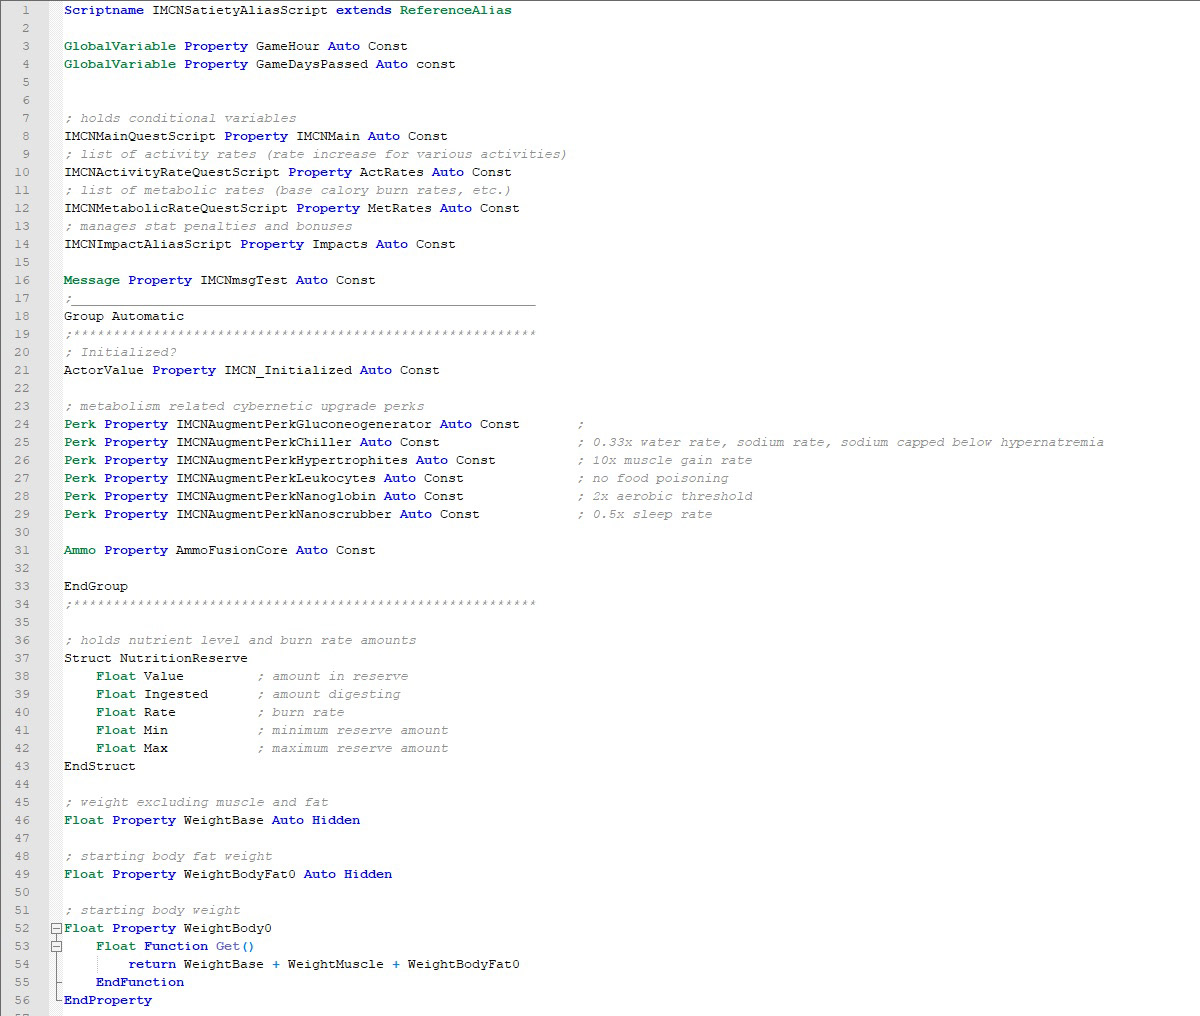Click struct member 'Rate' on line 40
Image resolution: width=1200 pixels, height=1016 pixels.
click(160, 712)
